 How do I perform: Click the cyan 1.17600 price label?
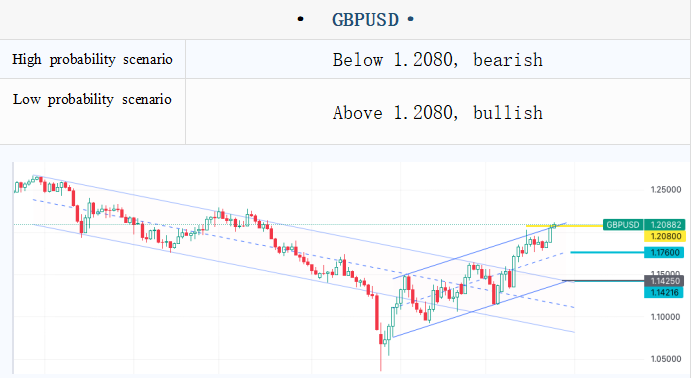[x=664, y=252]
